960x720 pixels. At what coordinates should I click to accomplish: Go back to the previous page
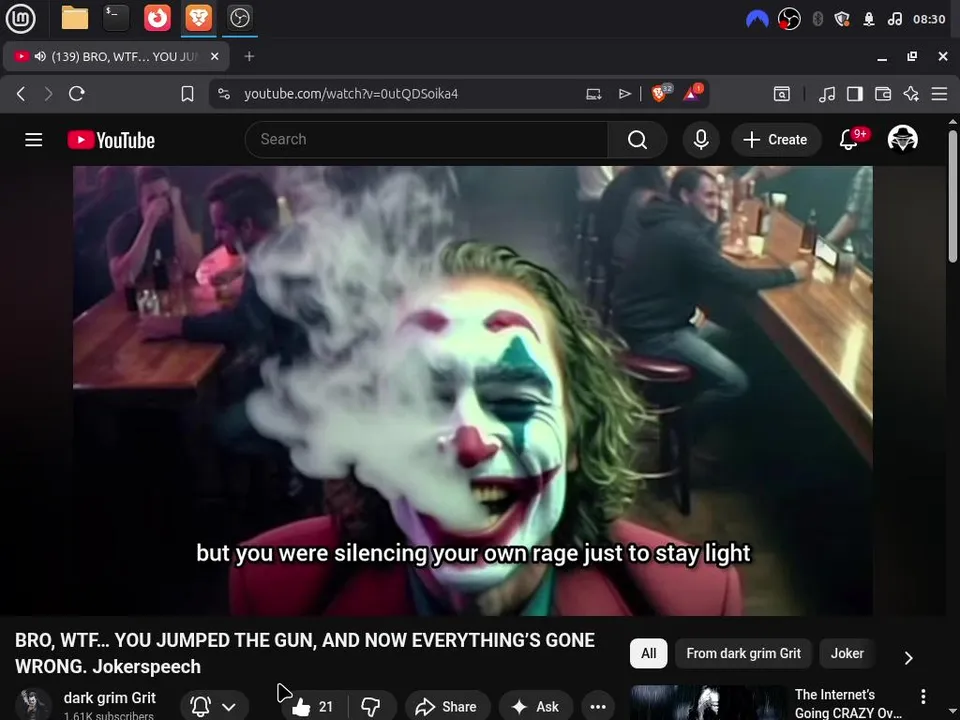tap(21, 94)
